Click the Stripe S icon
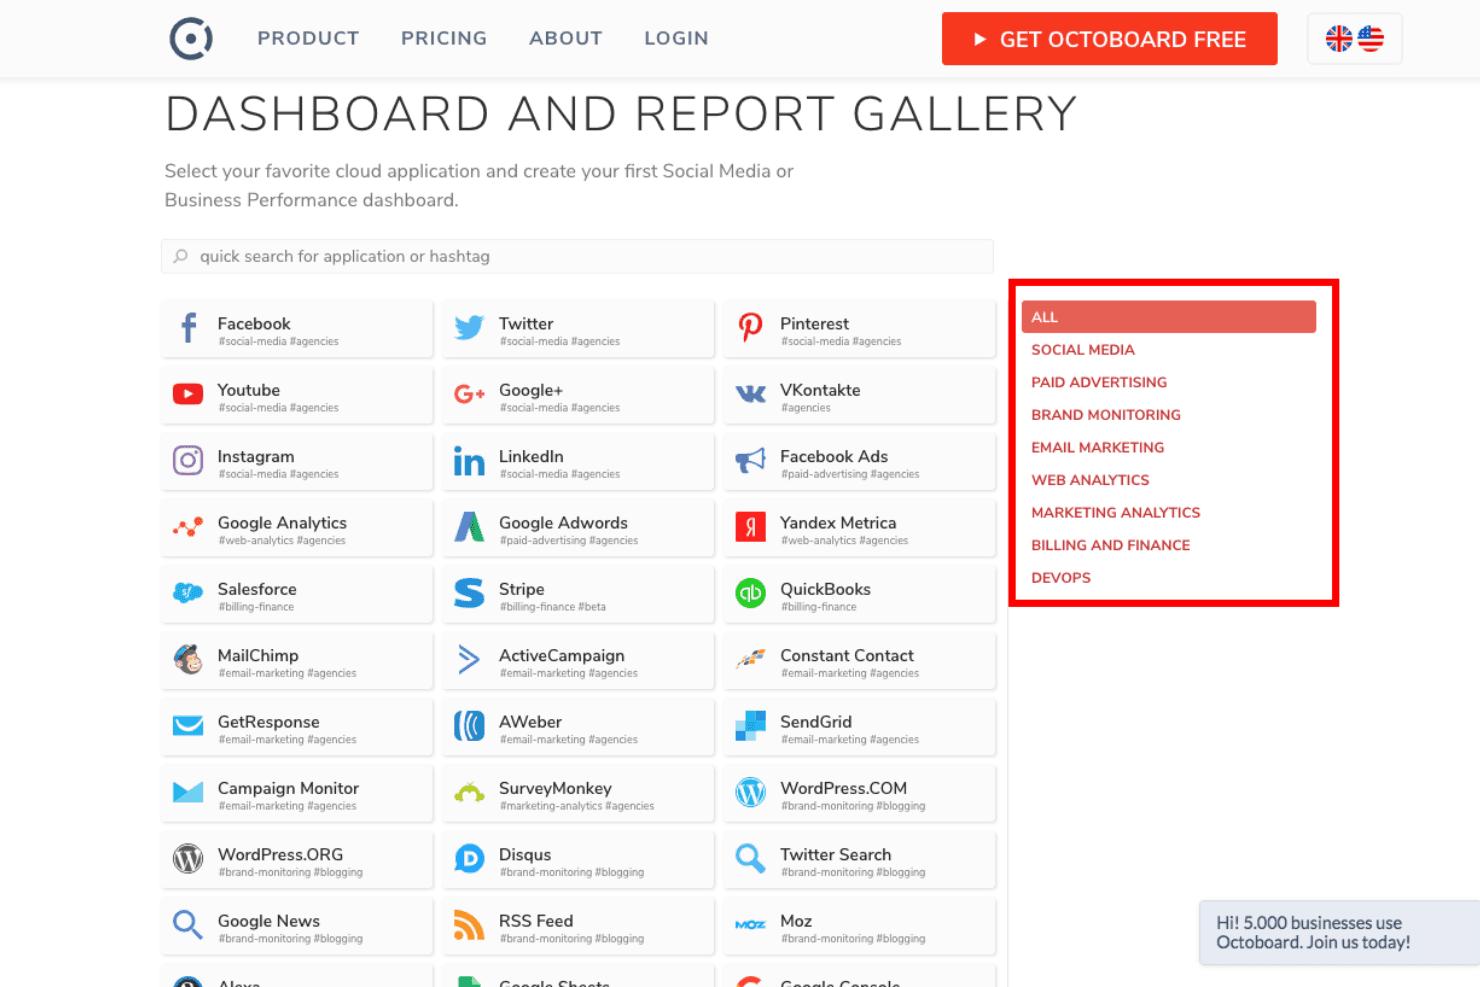 click(469, 593)
